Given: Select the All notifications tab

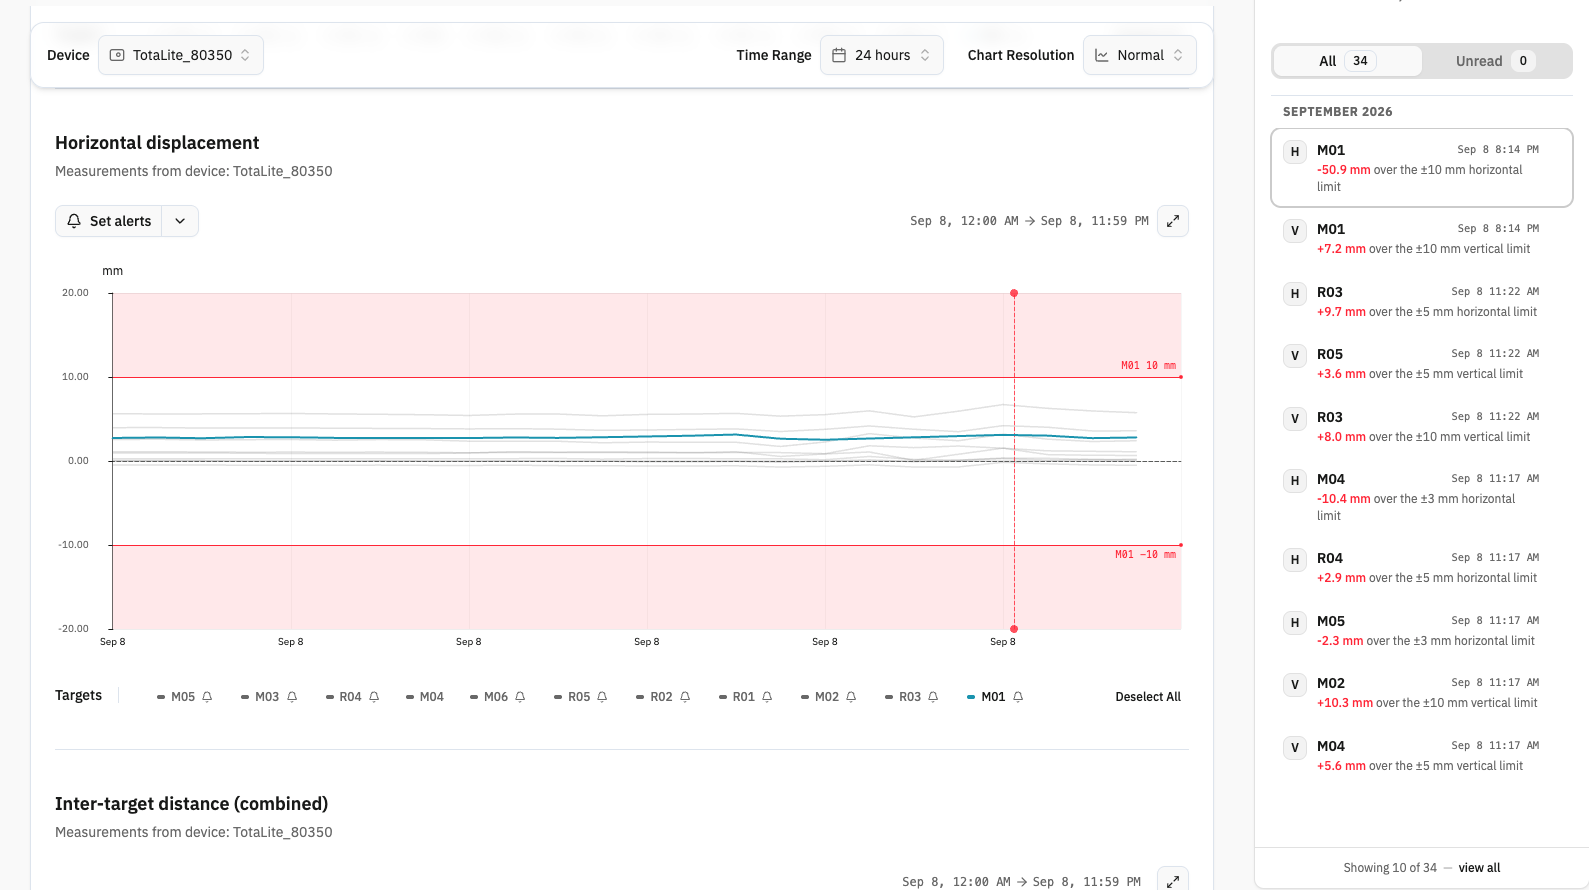Looking at the screenshot, I should 1348,61.
